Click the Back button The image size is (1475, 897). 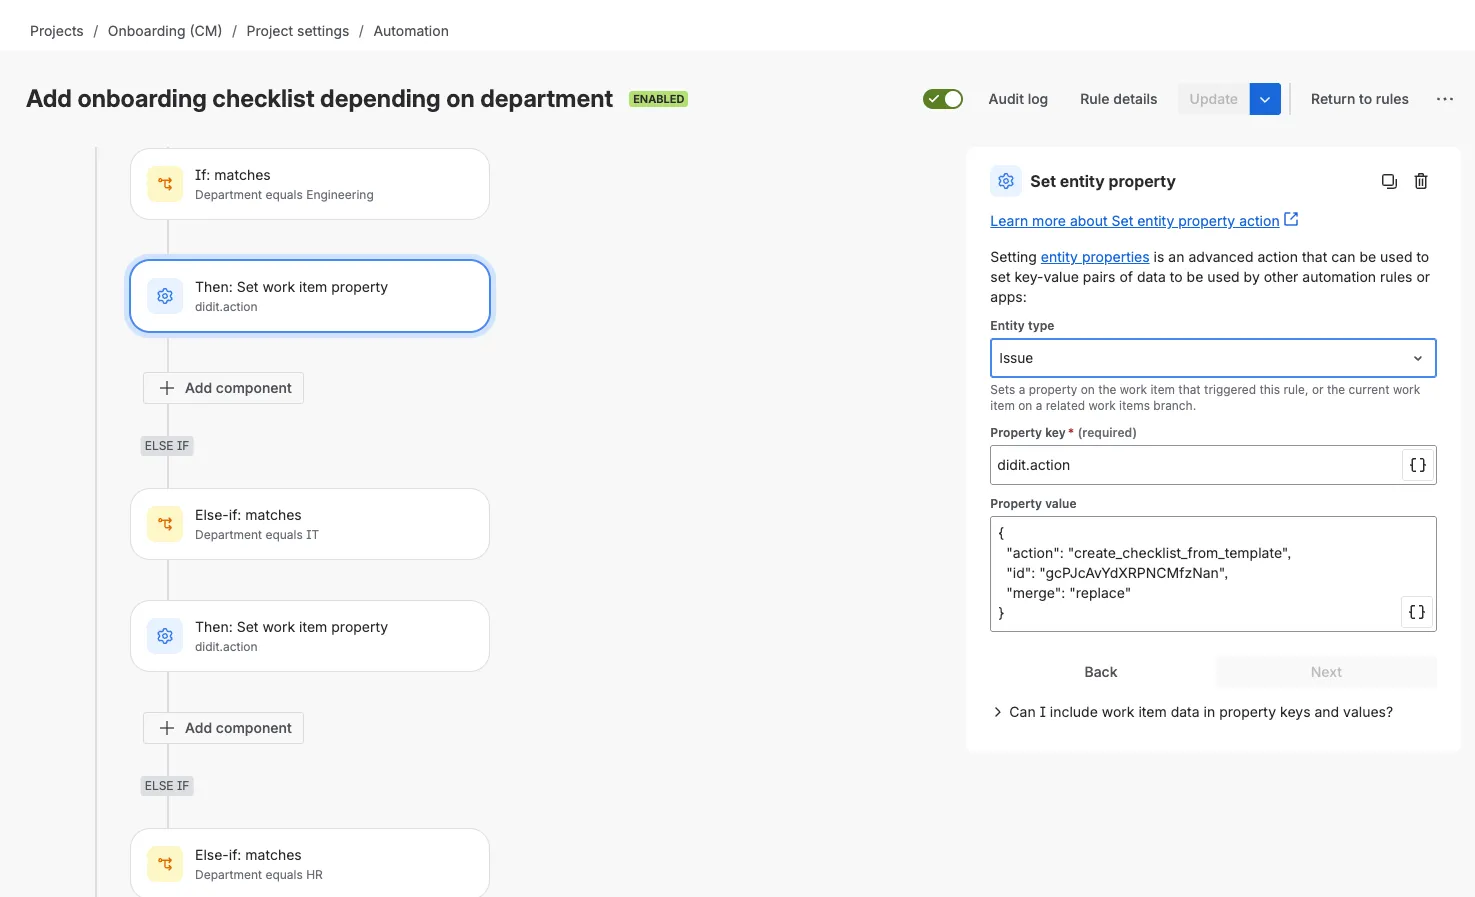[1101, 672]
